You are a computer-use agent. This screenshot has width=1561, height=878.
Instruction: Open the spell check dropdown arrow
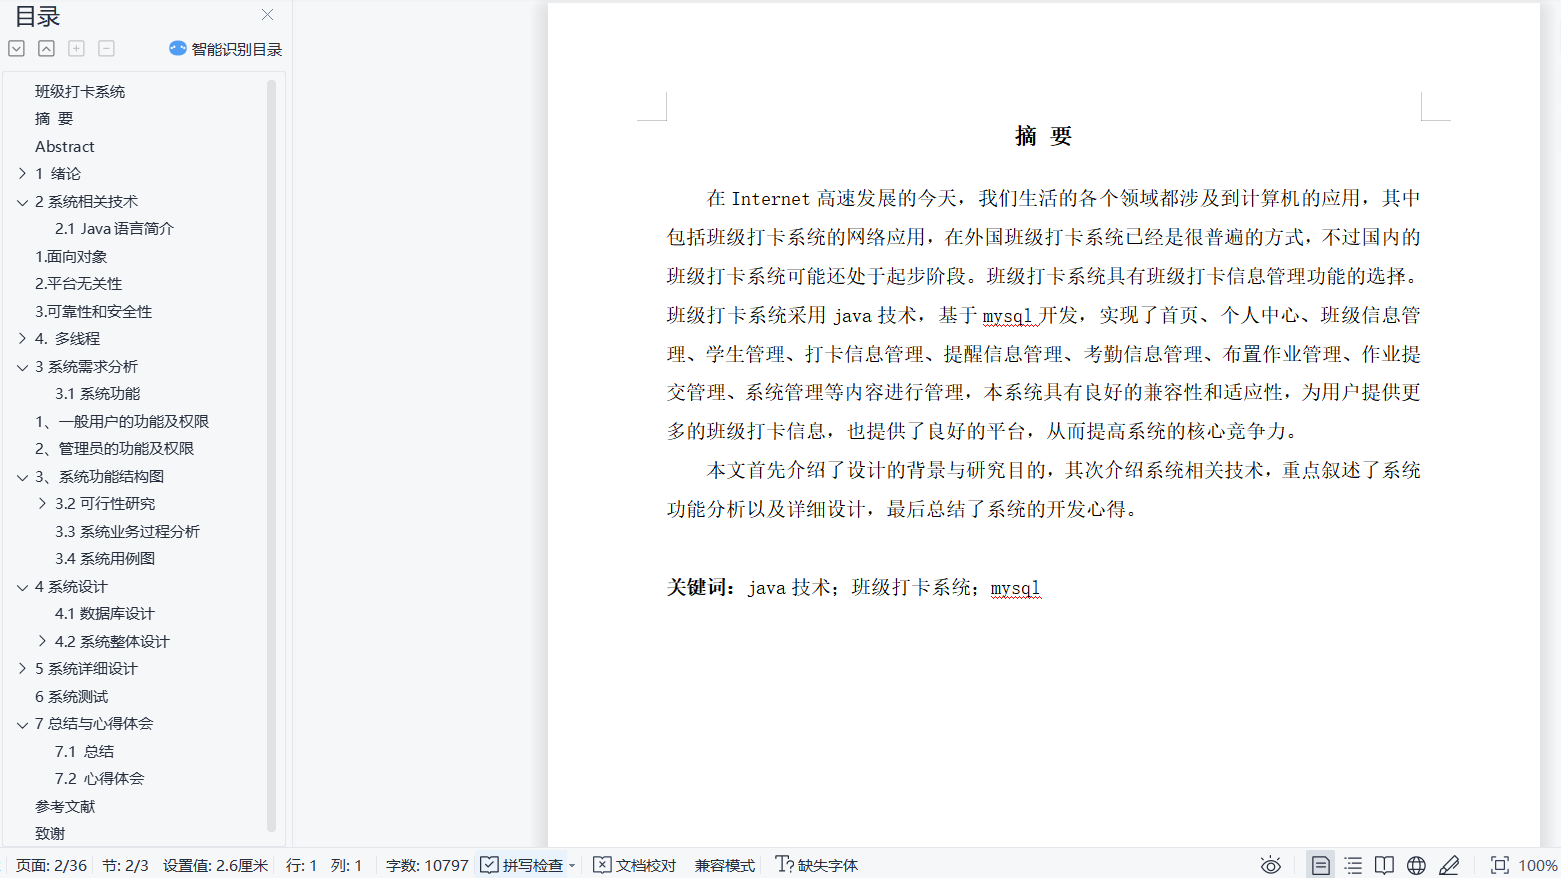pyautogui.click(x=572, y=866)
